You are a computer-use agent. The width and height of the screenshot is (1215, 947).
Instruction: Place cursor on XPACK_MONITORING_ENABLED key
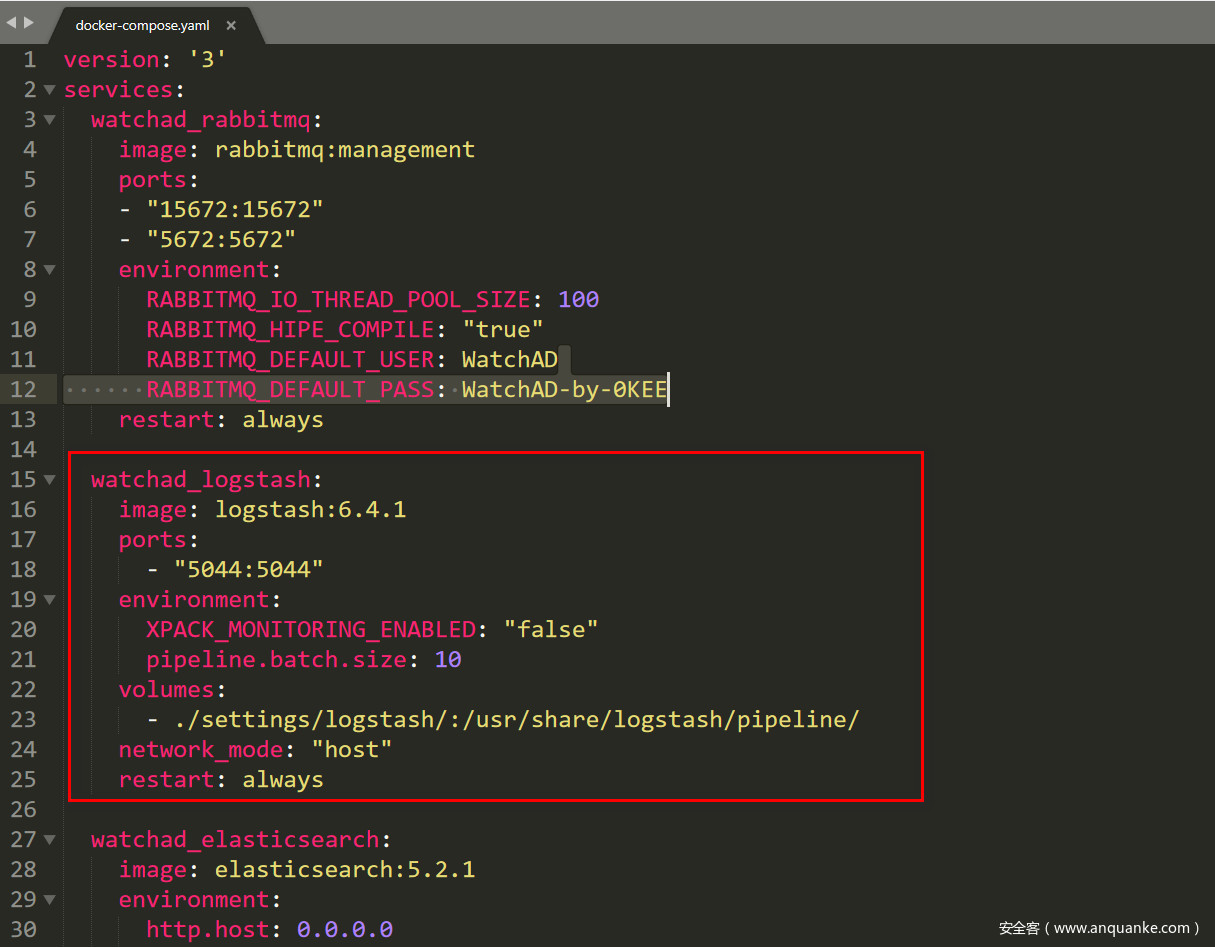310,630
